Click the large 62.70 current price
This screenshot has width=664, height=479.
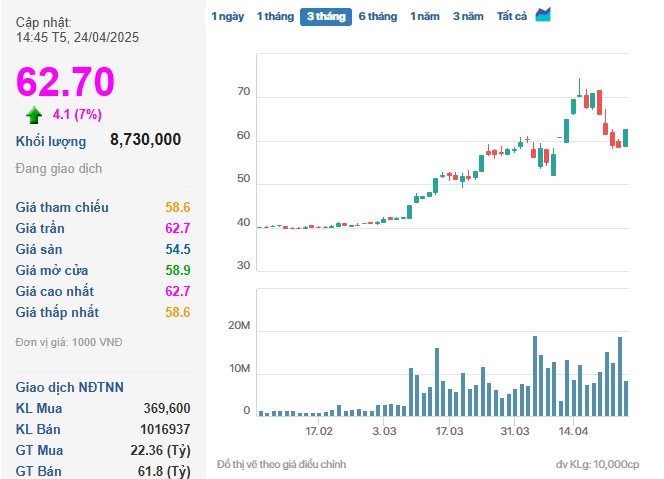pos(65,81)
